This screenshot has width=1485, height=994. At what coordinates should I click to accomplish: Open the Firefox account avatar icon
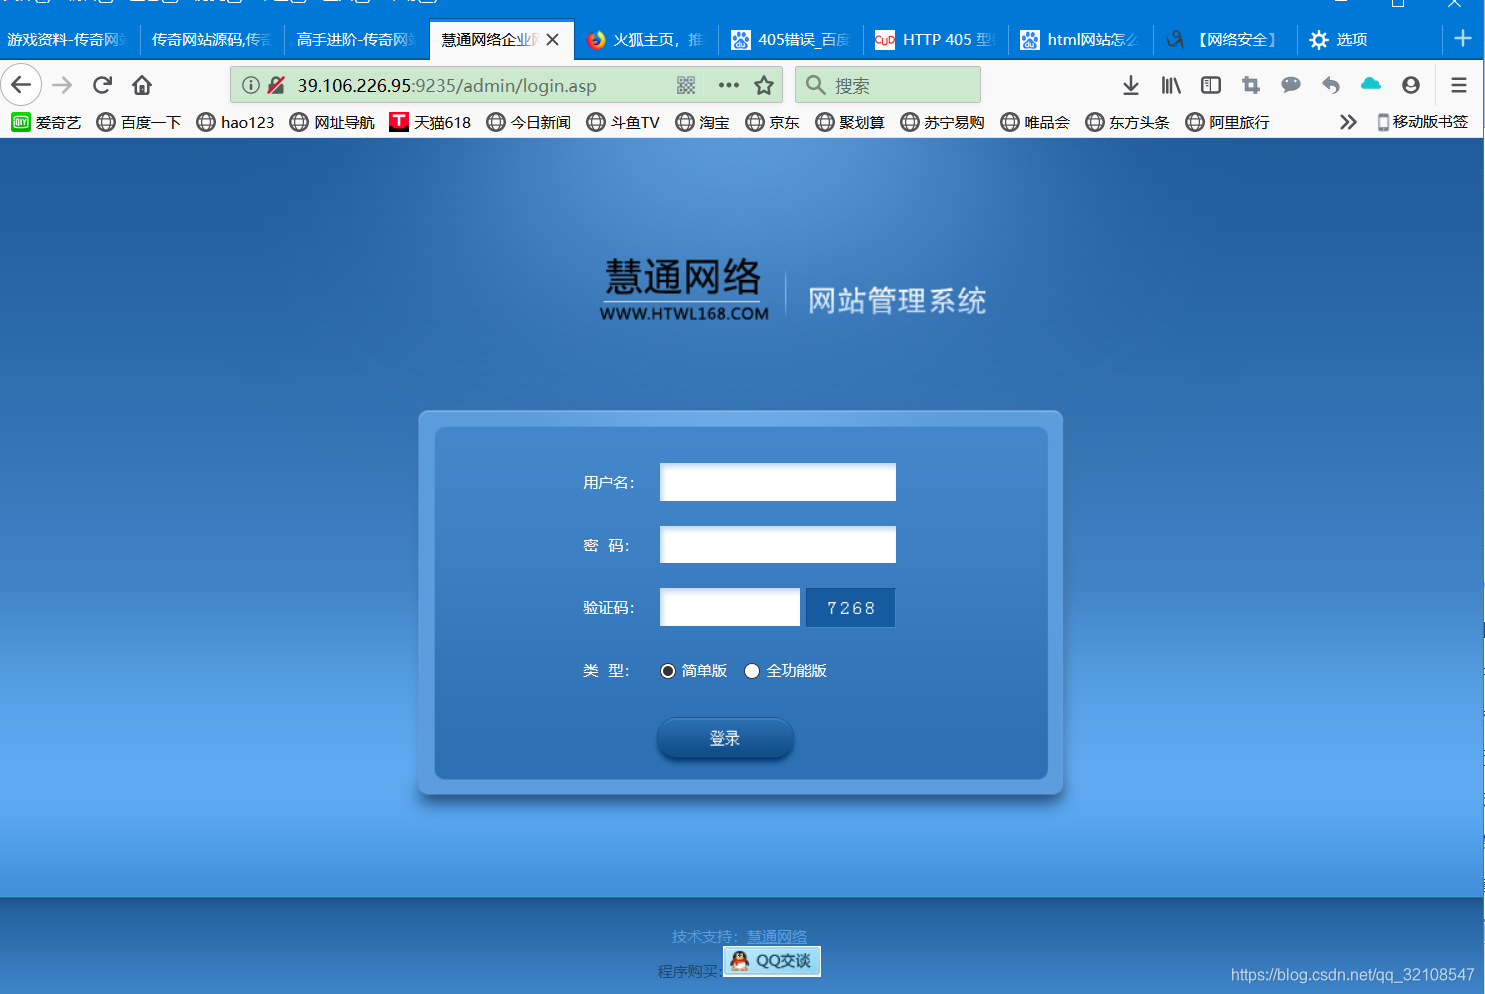(1411, 85)
